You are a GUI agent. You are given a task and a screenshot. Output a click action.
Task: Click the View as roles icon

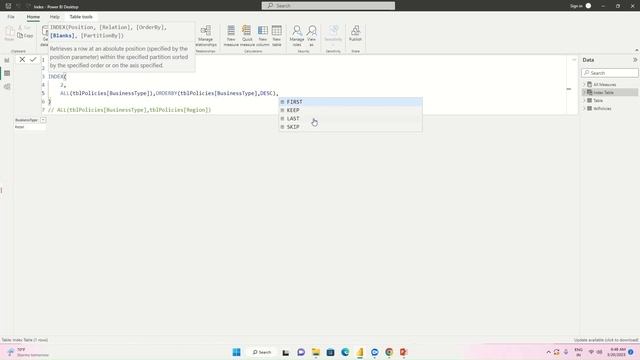pos(311,36)
